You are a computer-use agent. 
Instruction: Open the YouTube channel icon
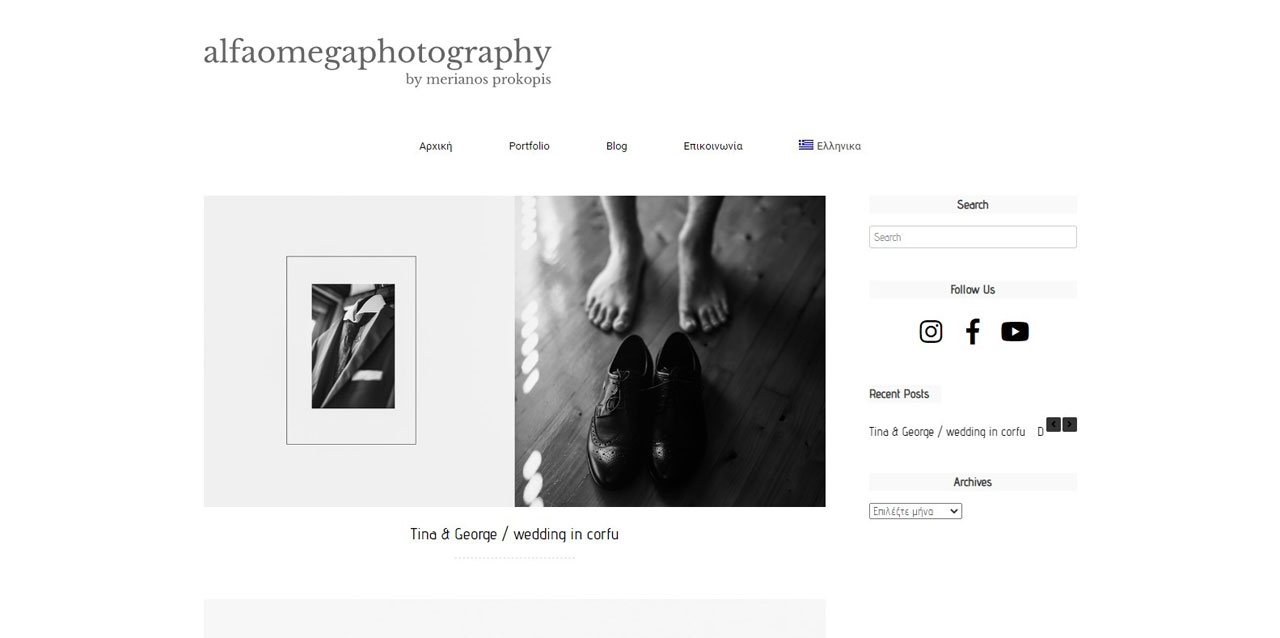click(x=1014, y=332)
